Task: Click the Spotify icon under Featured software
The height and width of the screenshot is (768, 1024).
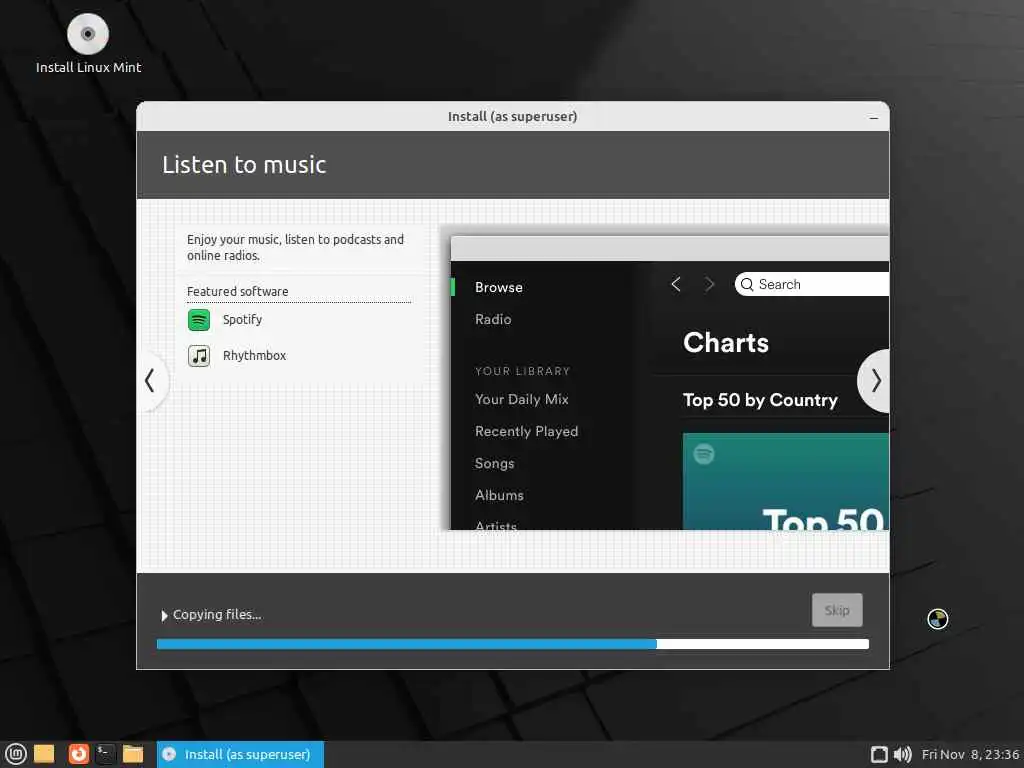Action: pyautogui.click(x=199, y=320)
